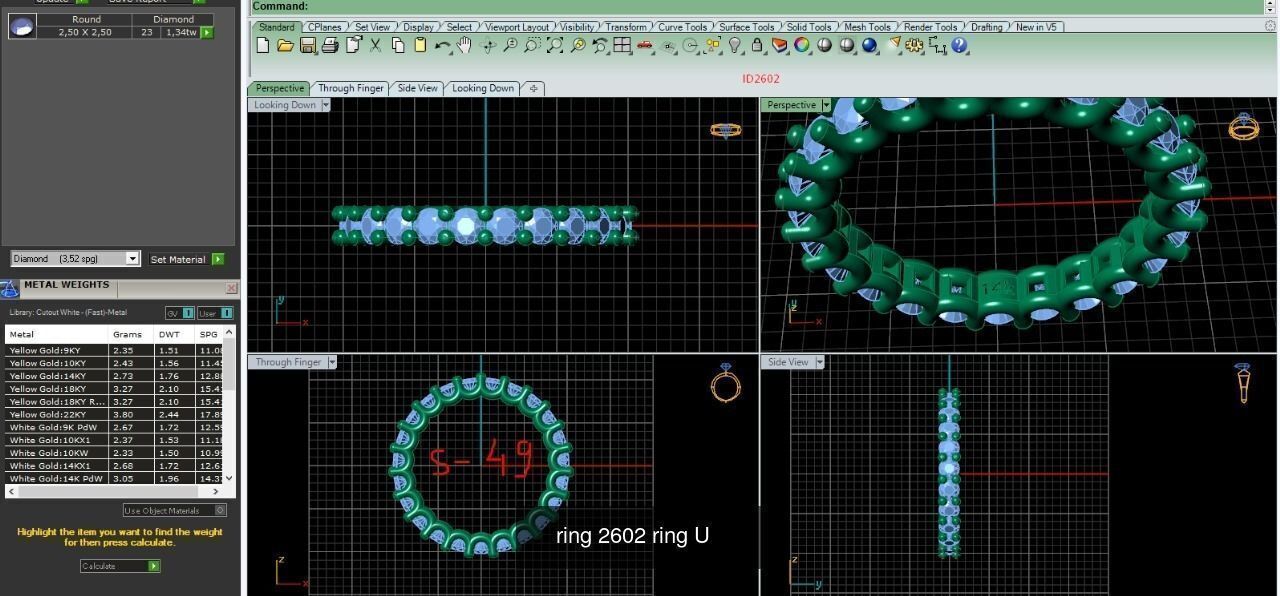Click the red car Named views icon

645,45
